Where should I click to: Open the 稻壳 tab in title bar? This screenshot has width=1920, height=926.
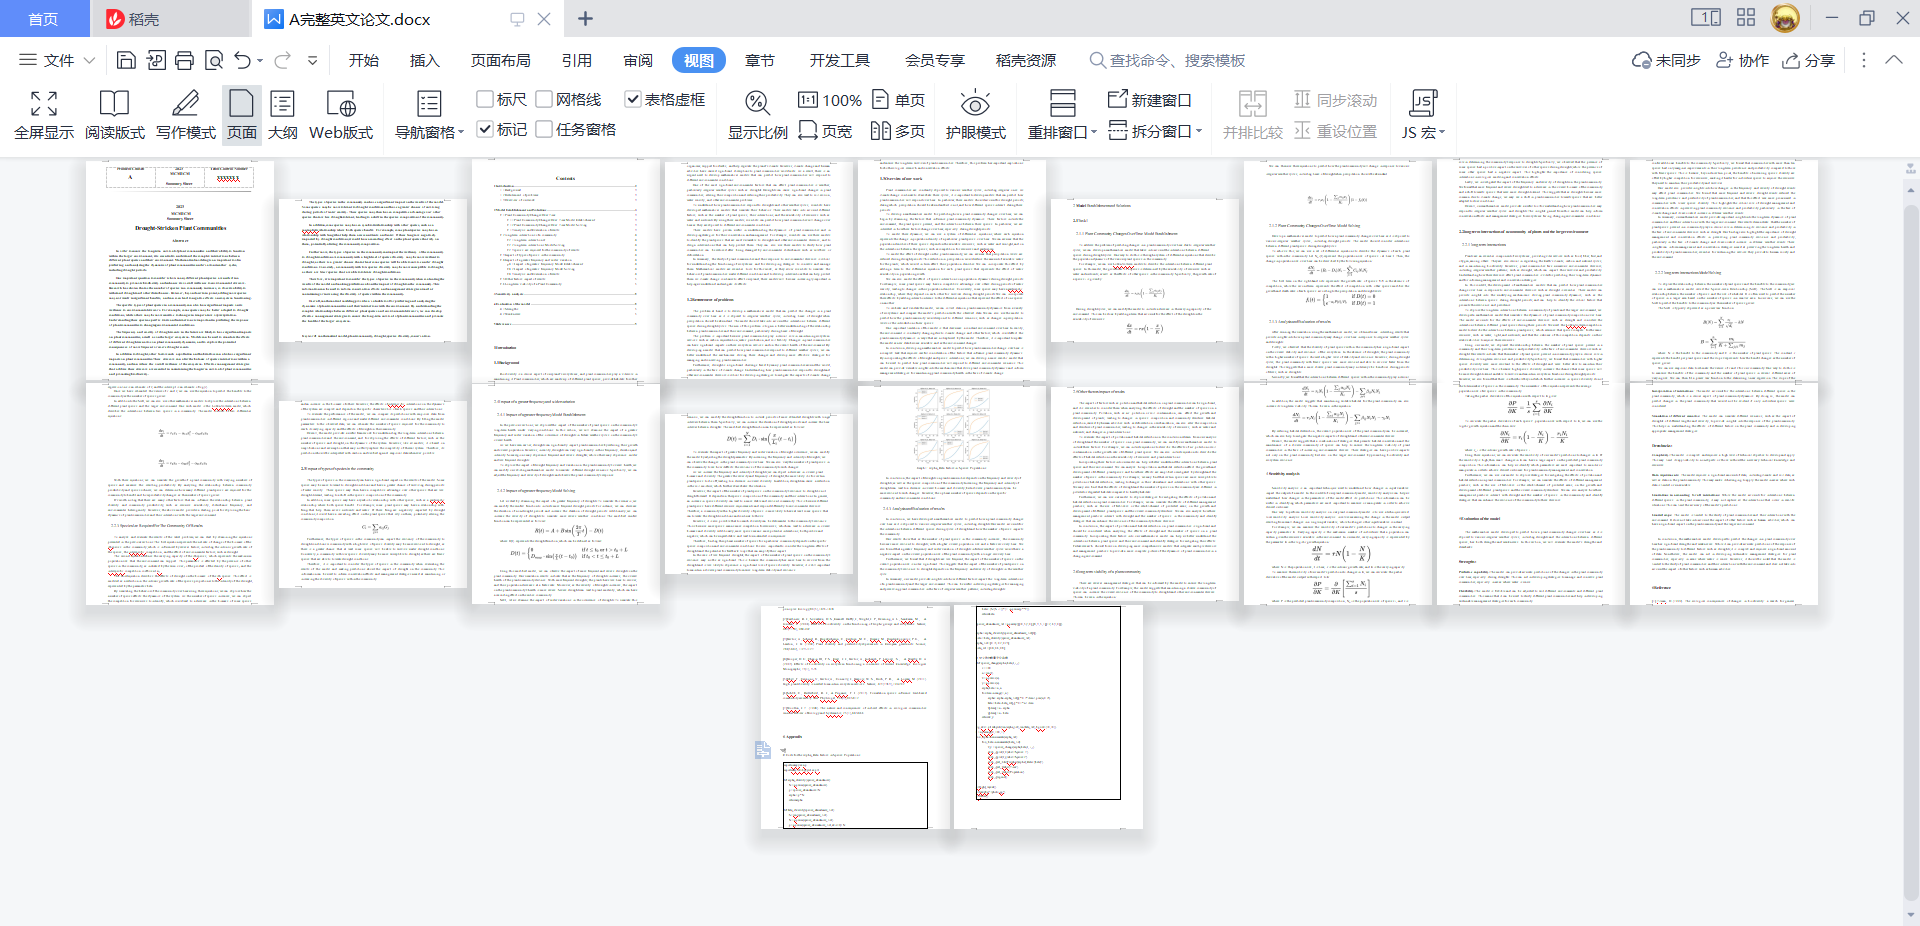(132, 19)
